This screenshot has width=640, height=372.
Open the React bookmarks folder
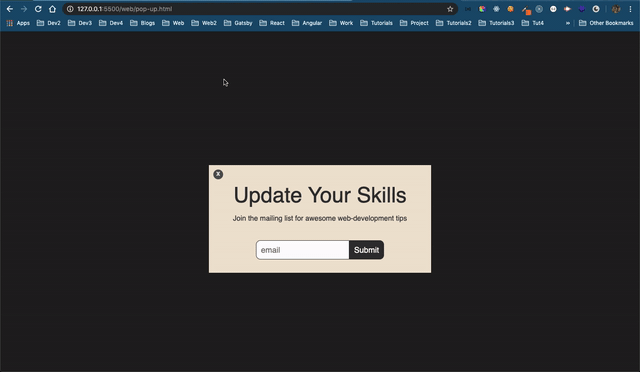[x=272, y=23]
